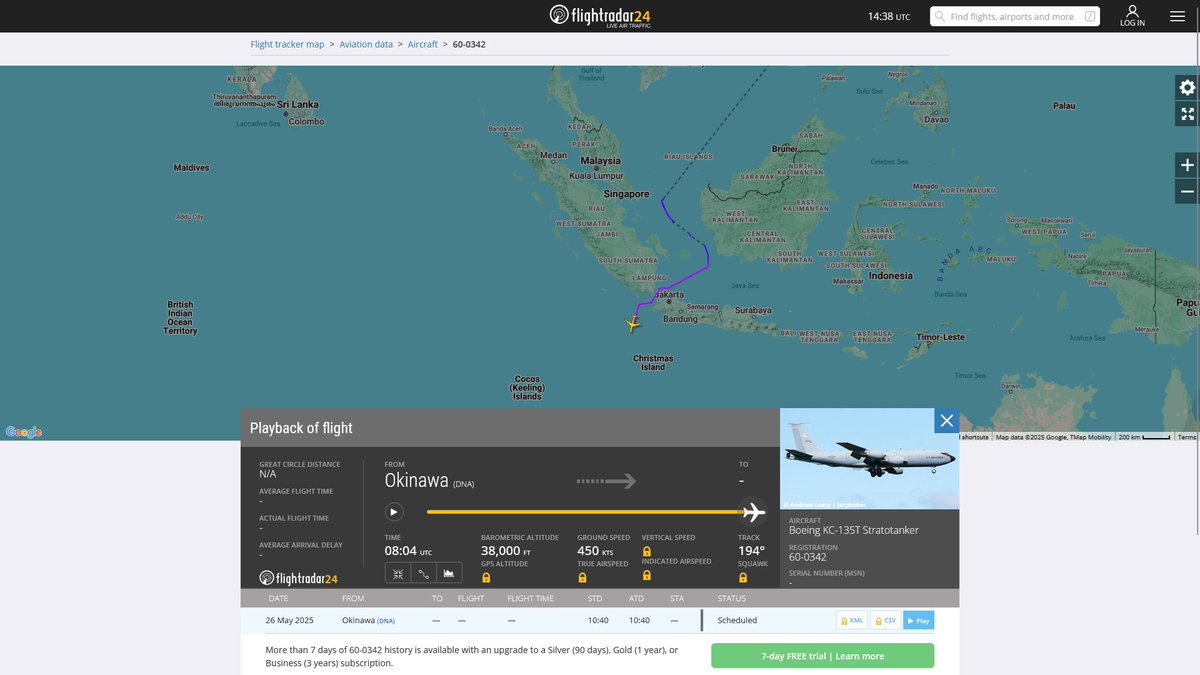Click the Jakarta label on the map
This screenshot has width=1200, height=675.
click(x=670, y=295)
